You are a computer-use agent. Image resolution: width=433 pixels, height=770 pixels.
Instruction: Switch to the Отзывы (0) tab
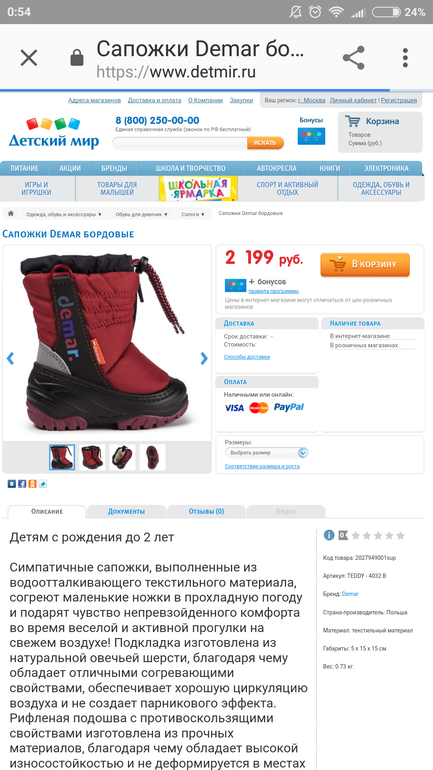206,511
